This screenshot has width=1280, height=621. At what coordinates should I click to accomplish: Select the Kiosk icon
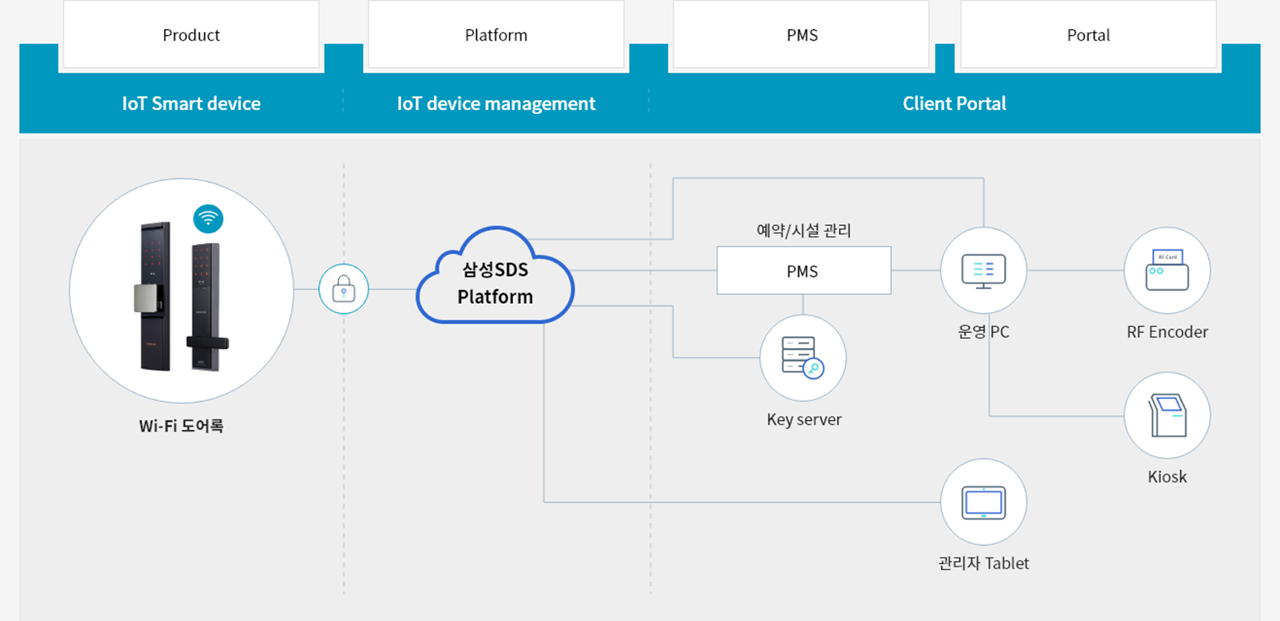click(x=1167, y=416)
